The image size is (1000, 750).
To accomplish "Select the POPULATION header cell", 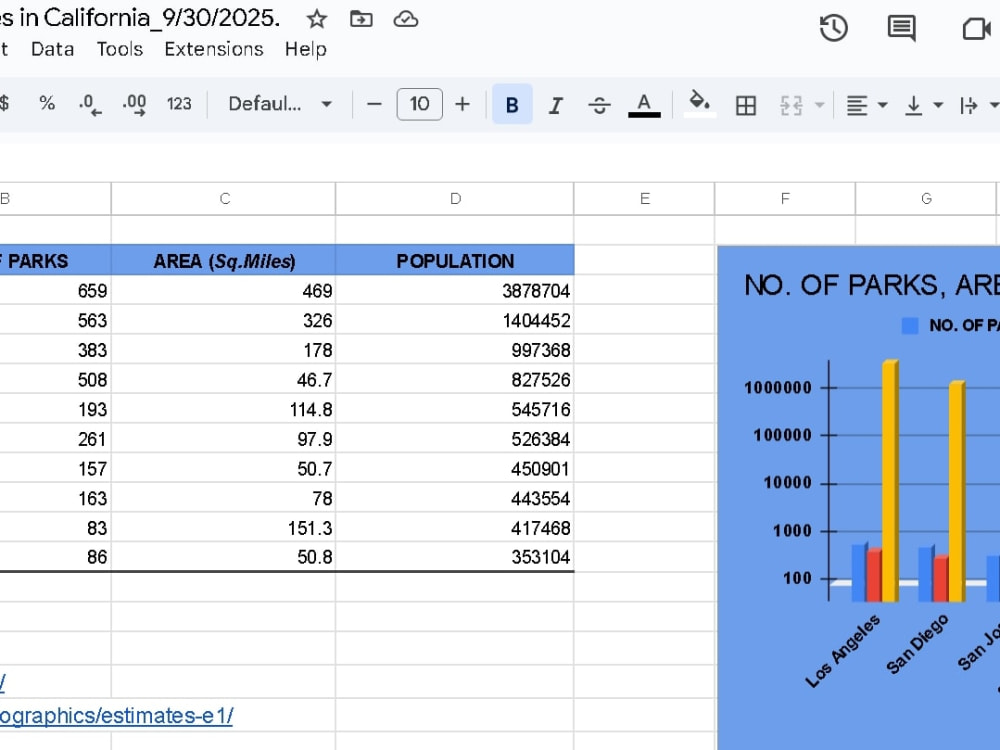I will pos(455,260).
